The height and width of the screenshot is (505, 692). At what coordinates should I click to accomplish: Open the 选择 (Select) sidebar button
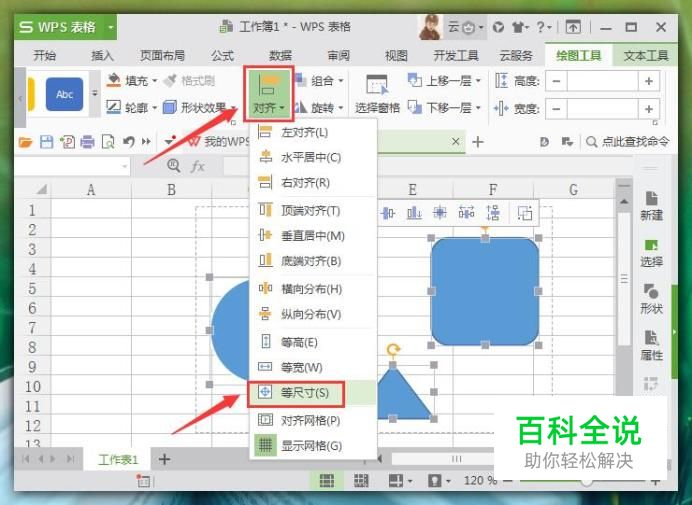[x=651, y=253]
